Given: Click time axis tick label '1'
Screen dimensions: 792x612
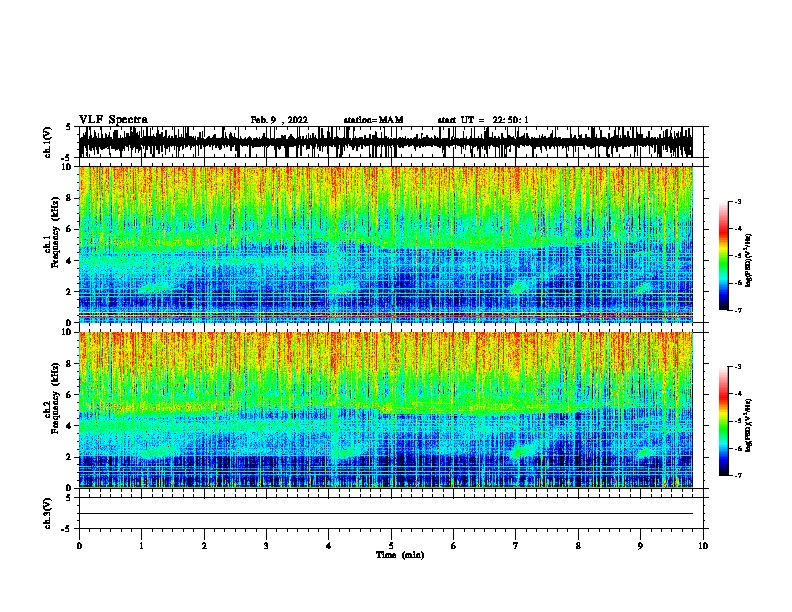Looking at the screenshot, I should coord(141,546).
